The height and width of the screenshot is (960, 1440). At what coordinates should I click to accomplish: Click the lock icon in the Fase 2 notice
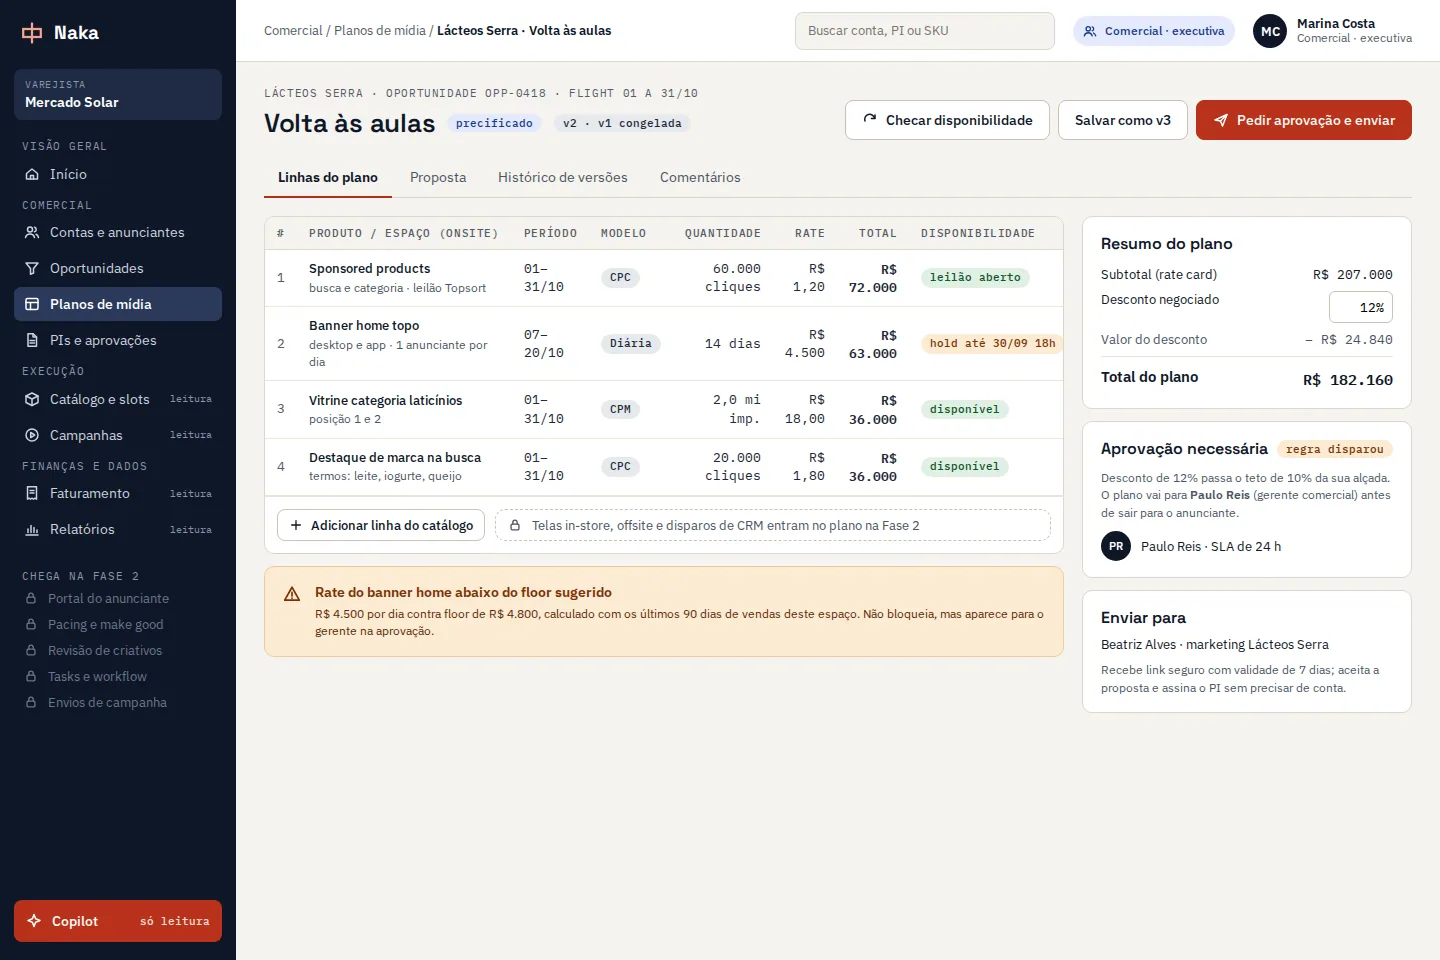coord(515,525)
